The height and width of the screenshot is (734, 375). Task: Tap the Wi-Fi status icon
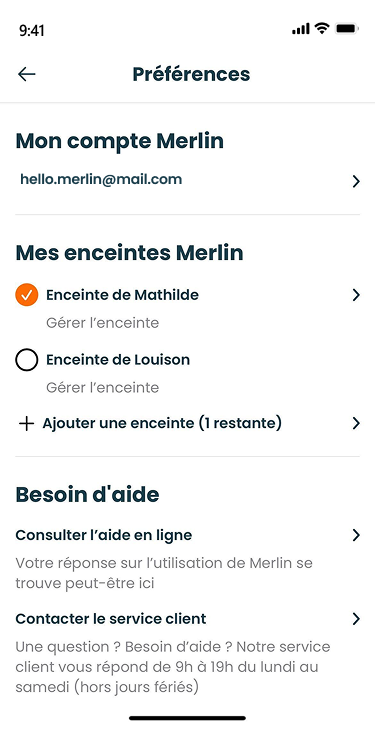point(322,29)
